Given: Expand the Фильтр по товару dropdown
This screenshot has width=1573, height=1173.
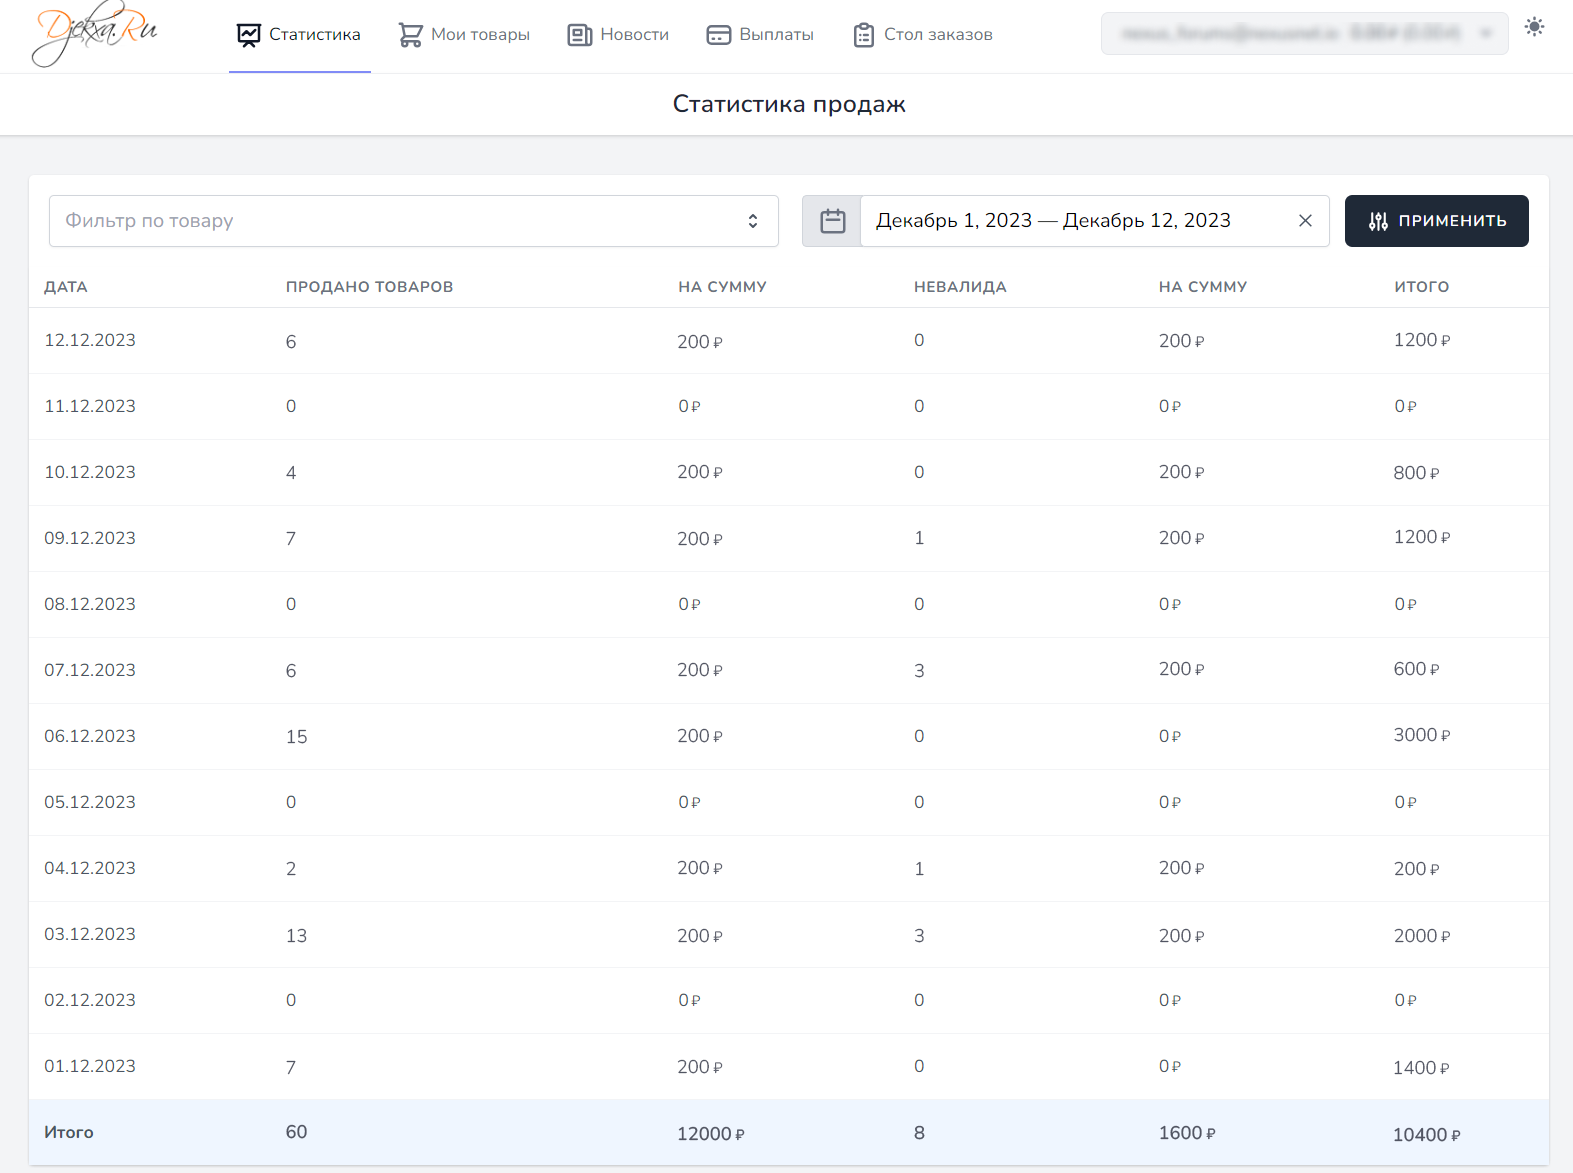Looking at the screenshot, I should click(x=413, y=221).
